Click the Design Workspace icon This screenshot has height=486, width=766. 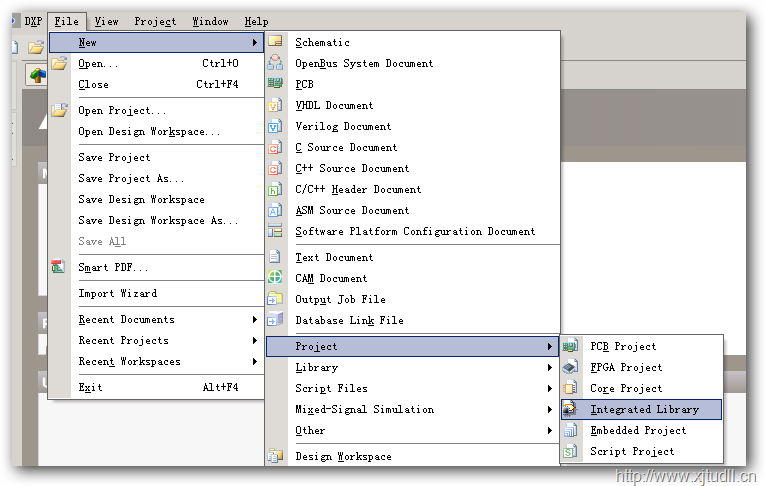point(275,456)
